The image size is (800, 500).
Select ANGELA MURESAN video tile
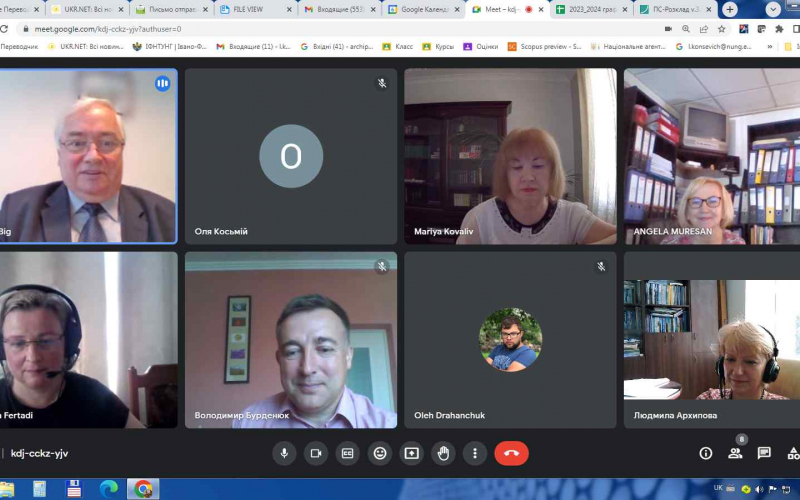pos(712,156)
